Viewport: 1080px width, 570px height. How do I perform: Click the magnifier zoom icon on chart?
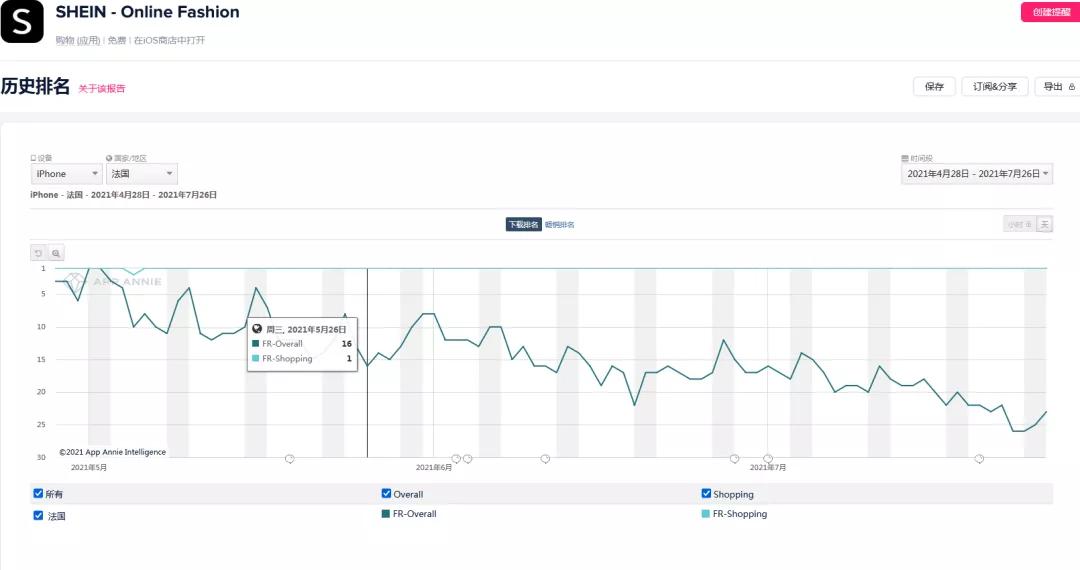[56, 253]
